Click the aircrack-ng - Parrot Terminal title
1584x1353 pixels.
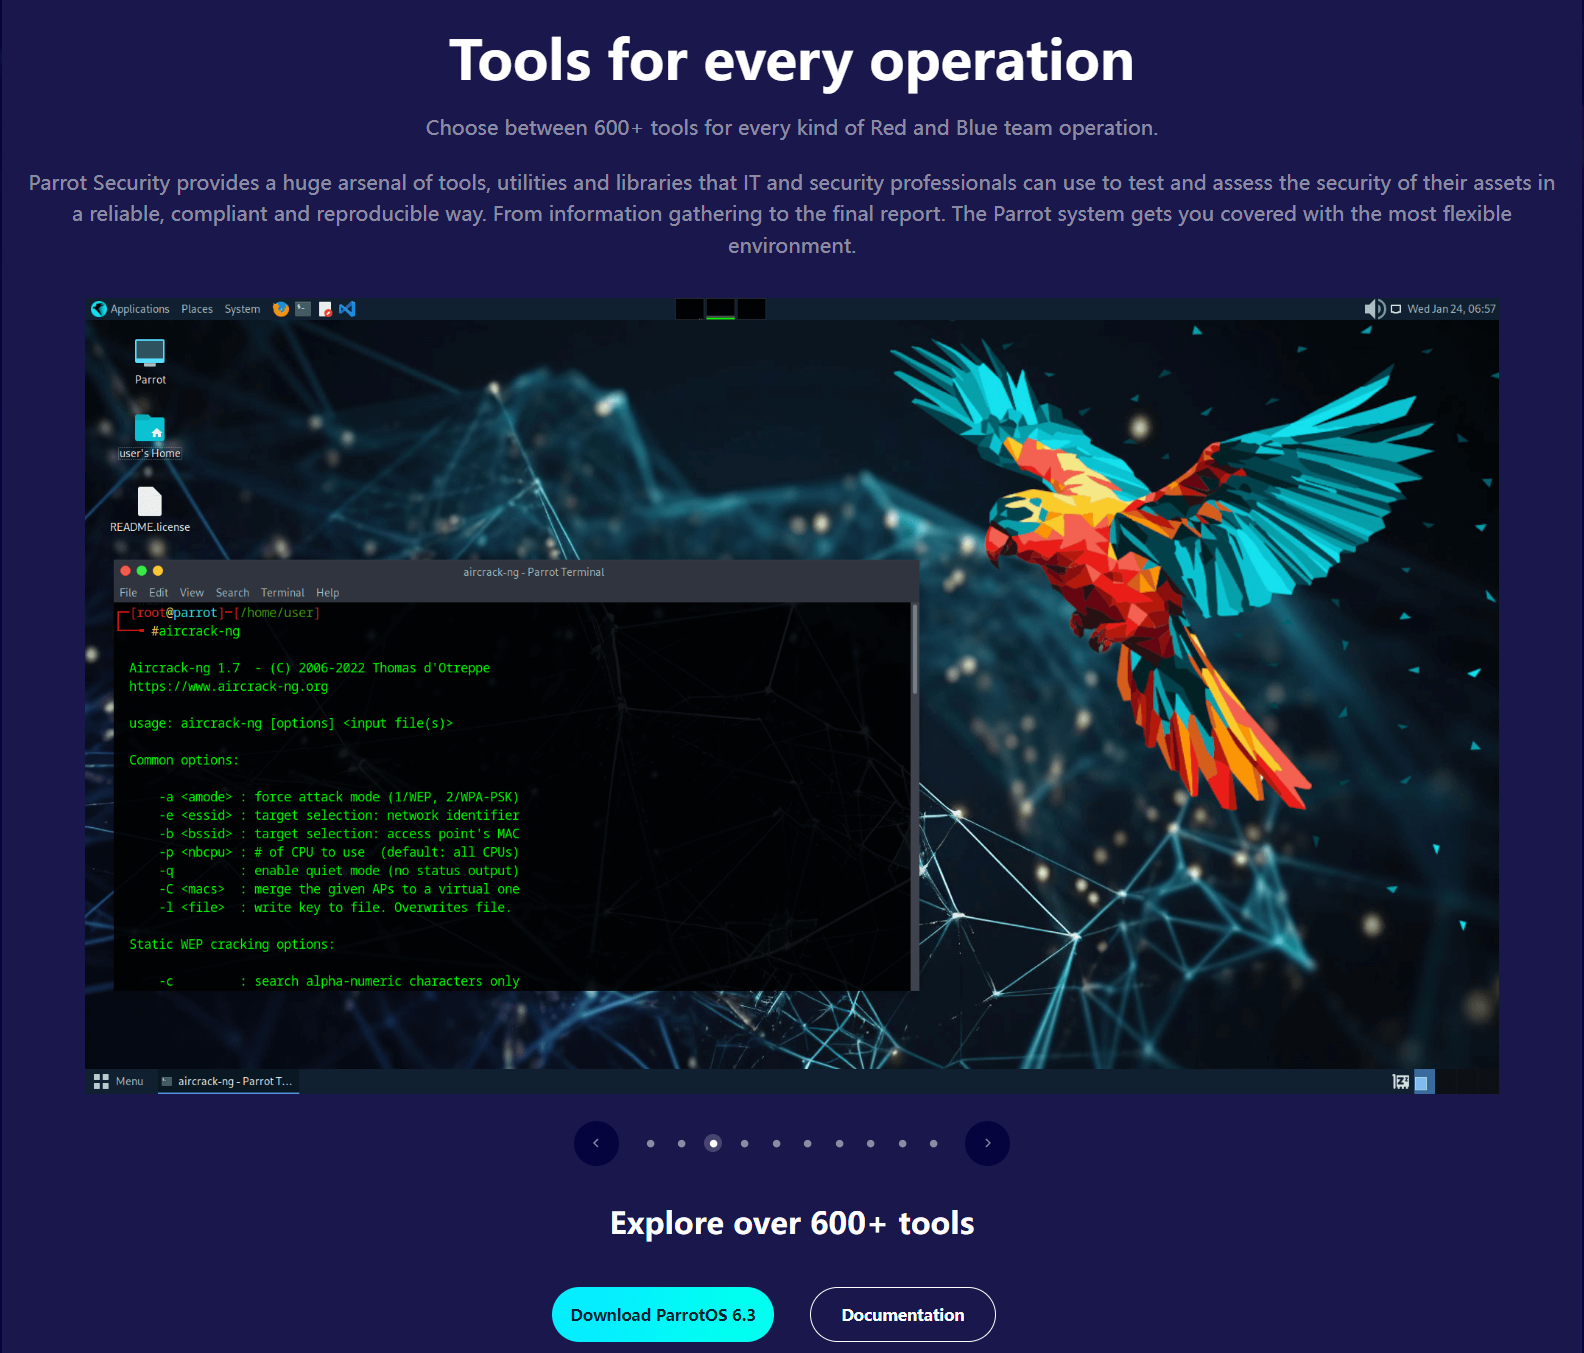pyautogui.click(x=534, y=572)
